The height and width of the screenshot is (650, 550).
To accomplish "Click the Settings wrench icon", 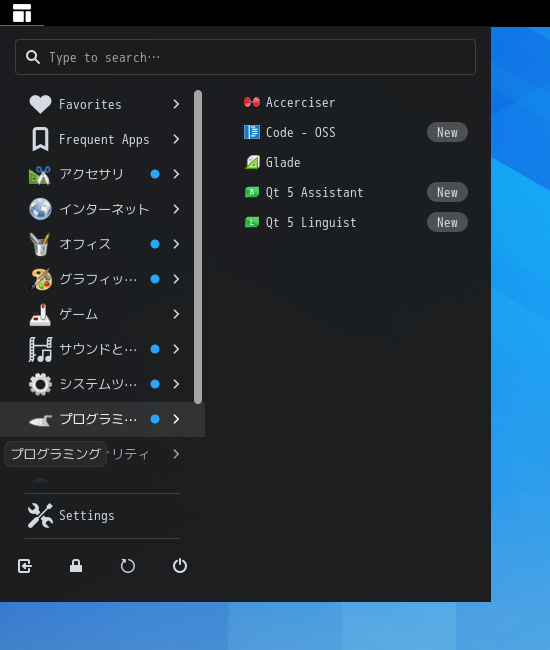I will pos(40,515).
